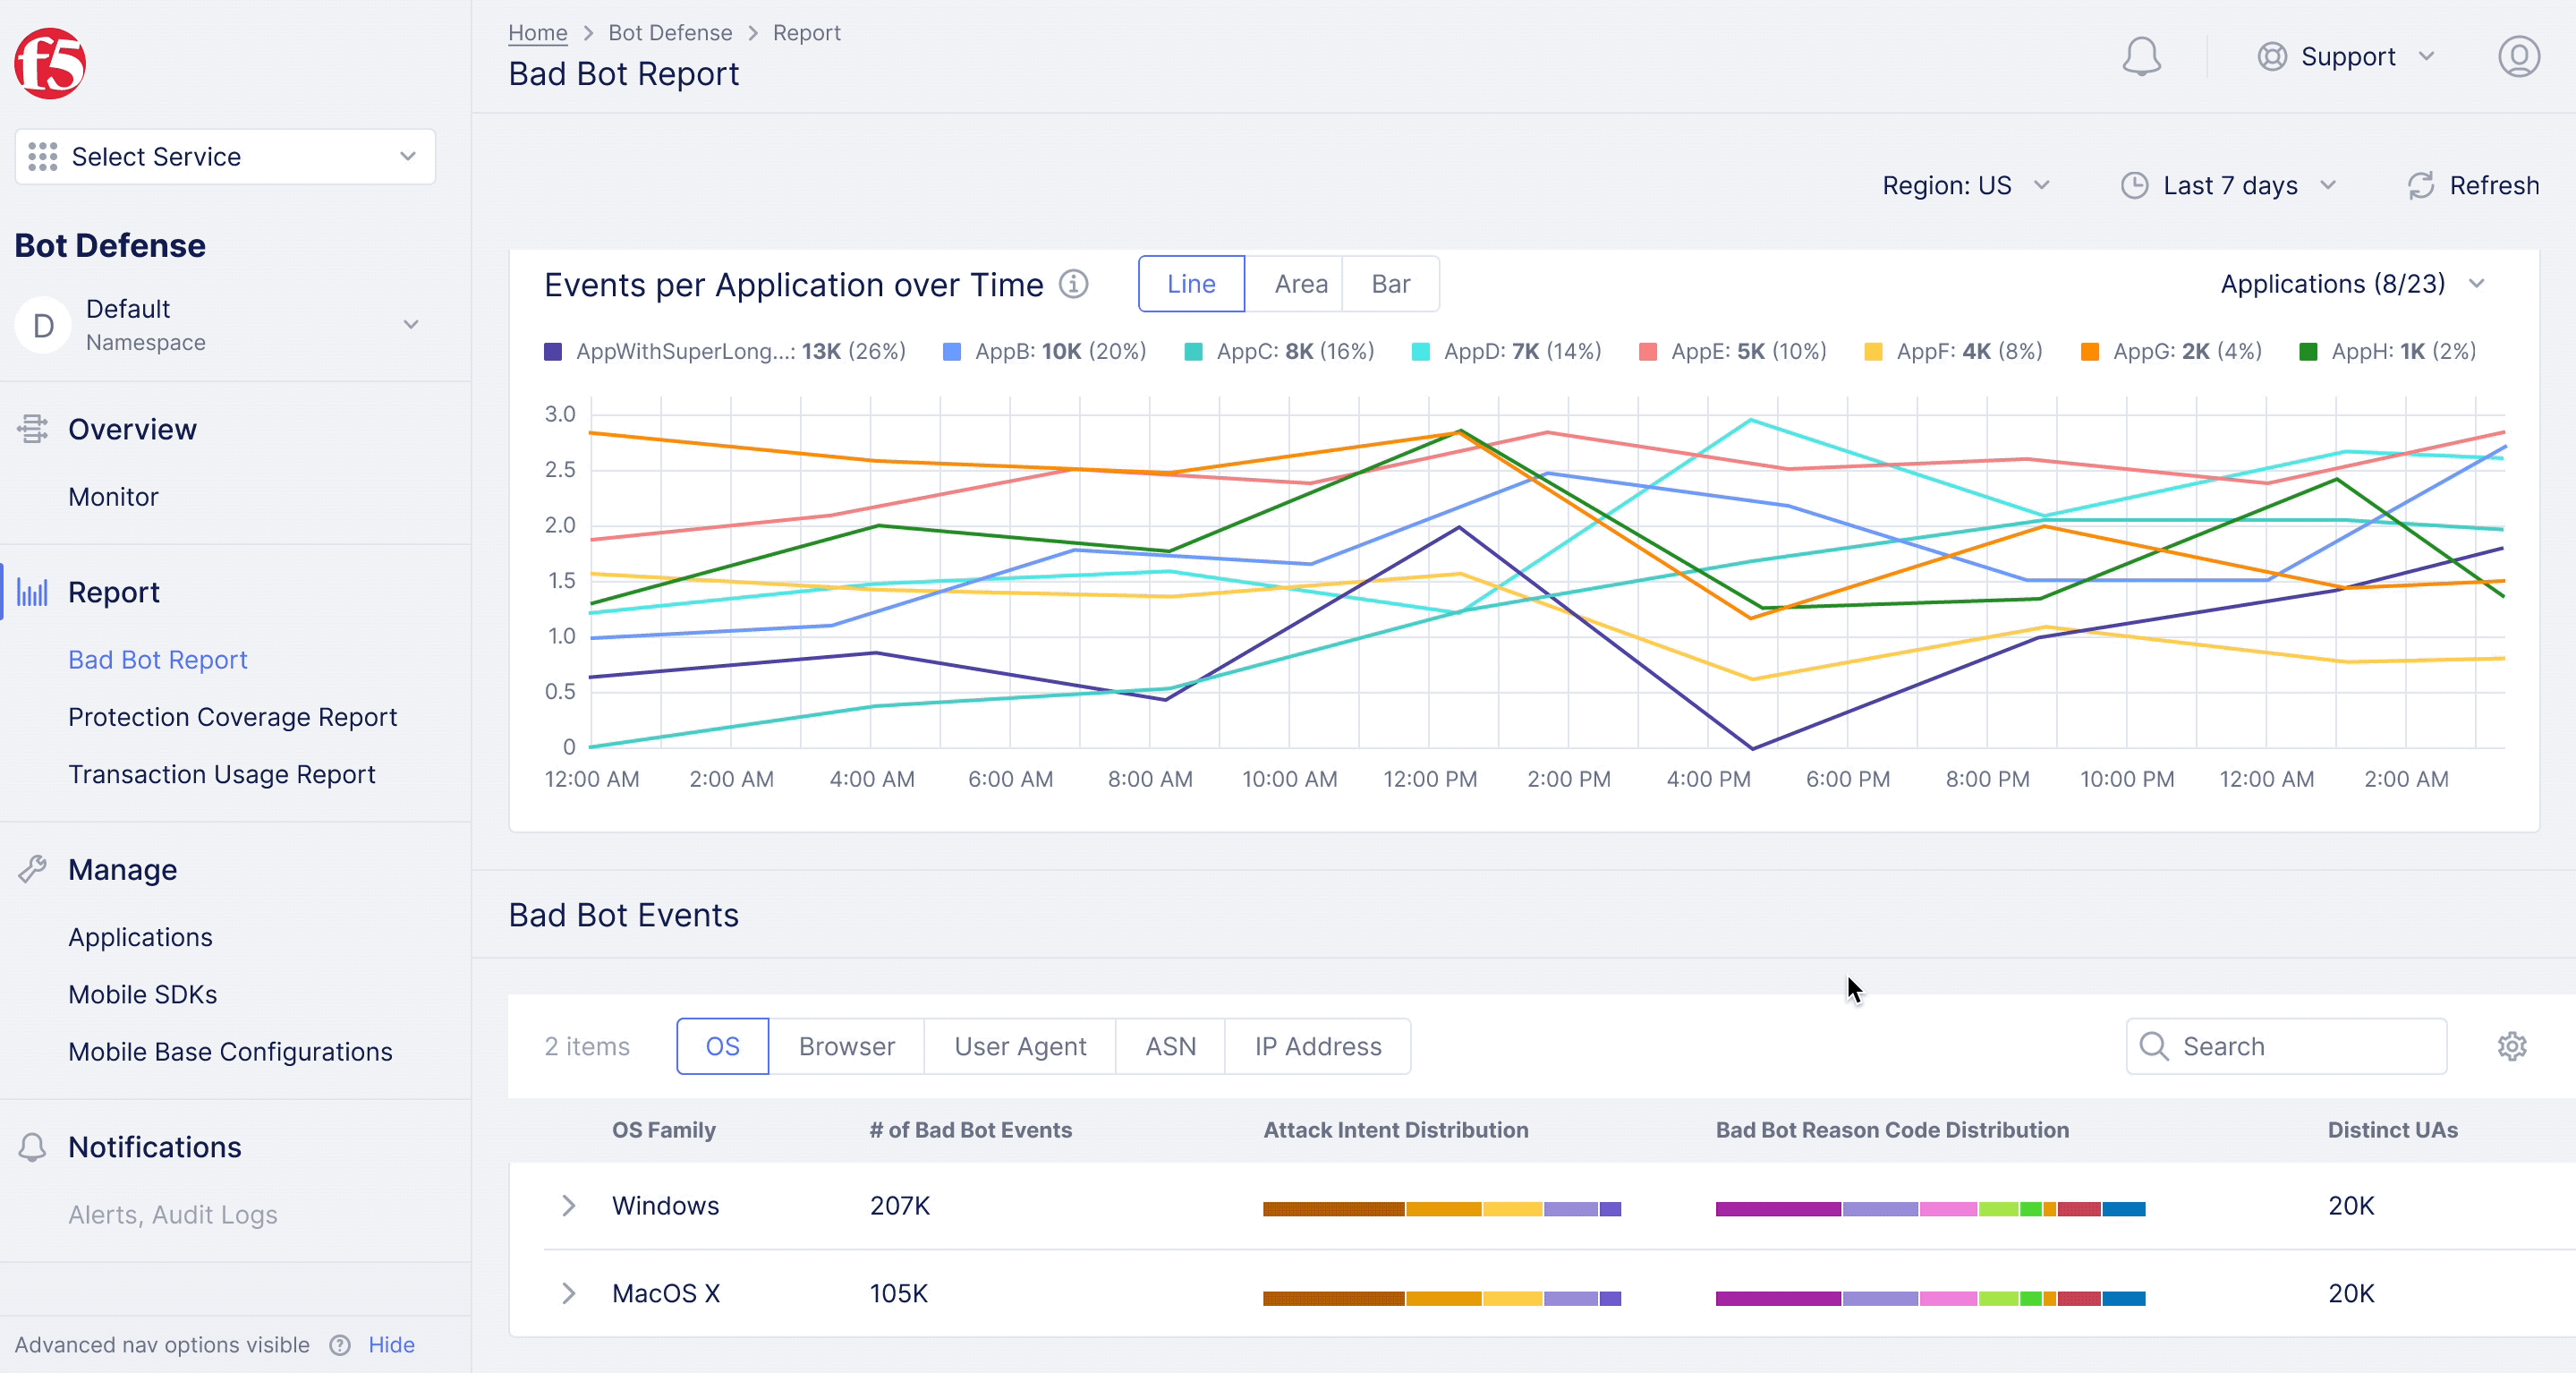Click the Home breadcrumb link
Screen dimensions: 2576x1373
[x=537, y=33]
